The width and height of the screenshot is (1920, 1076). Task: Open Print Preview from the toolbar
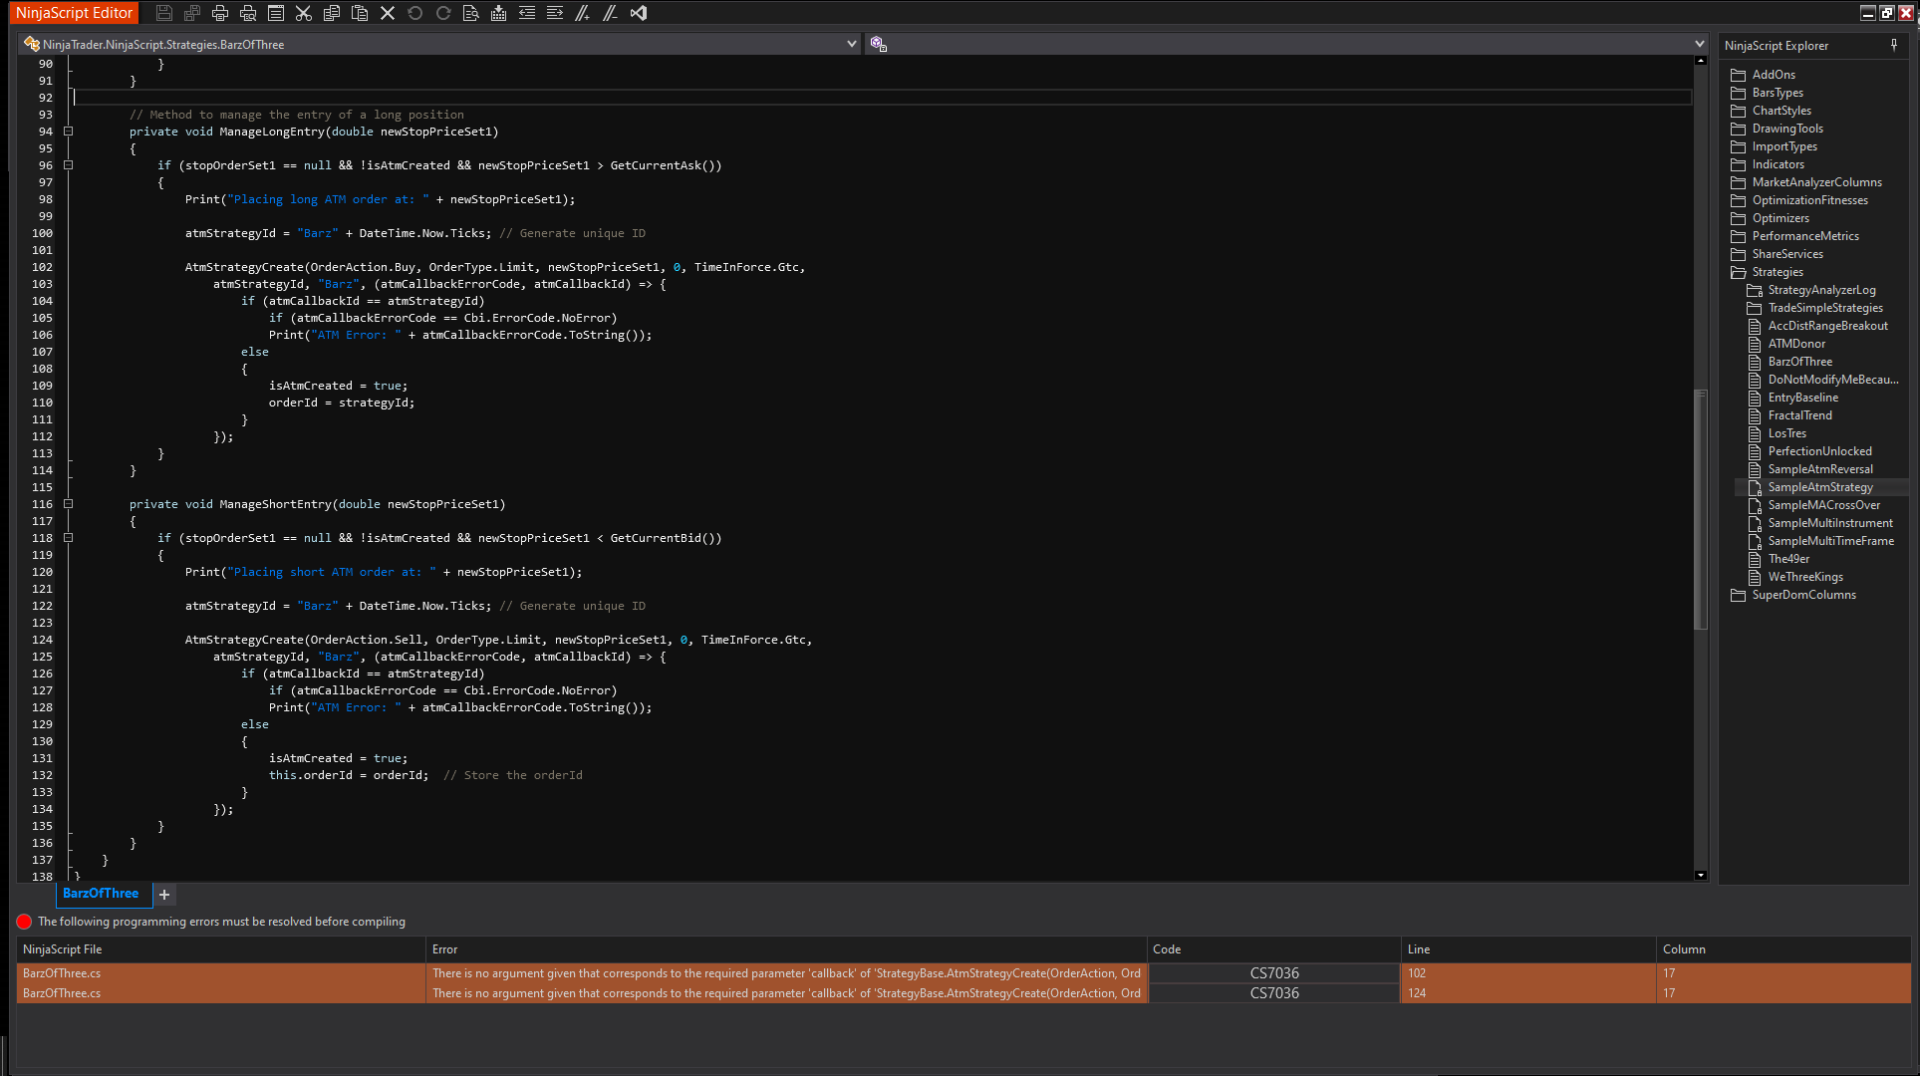point(248,13)
